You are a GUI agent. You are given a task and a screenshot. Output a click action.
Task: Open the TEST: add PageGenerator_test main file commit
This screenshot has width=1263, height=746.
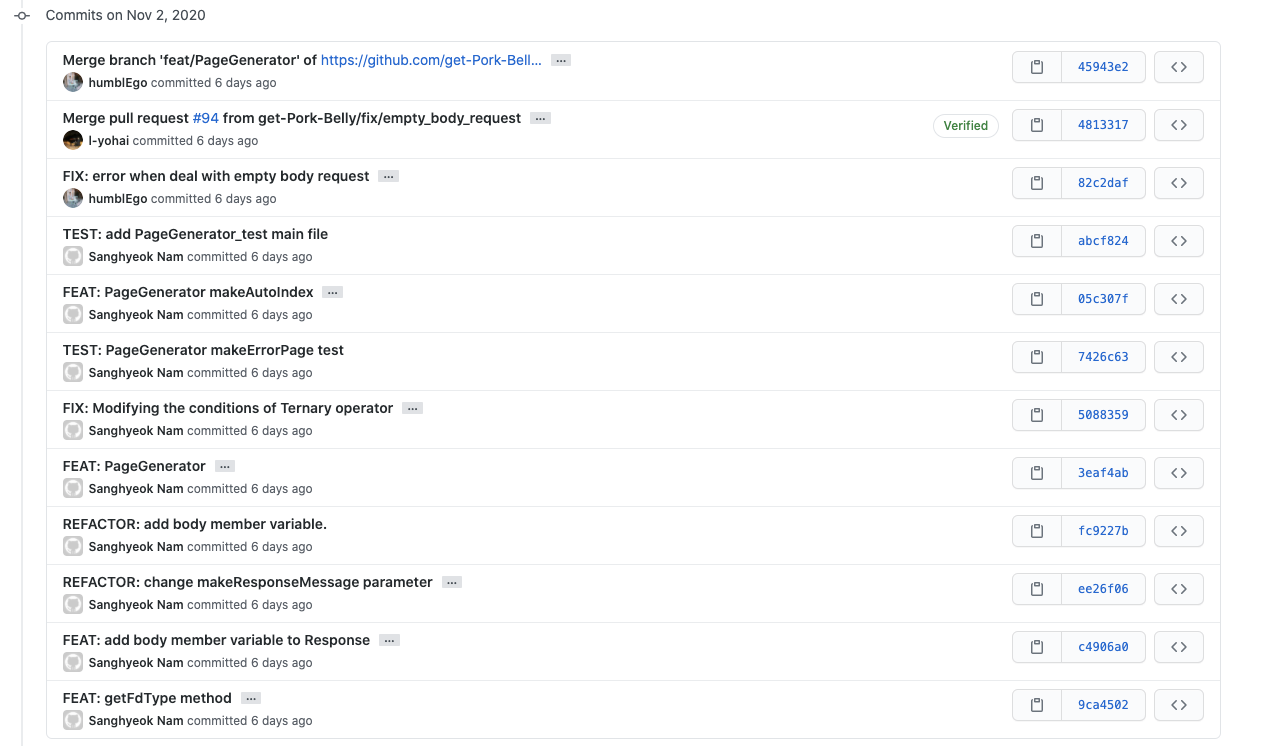click(x=195, y=234)
